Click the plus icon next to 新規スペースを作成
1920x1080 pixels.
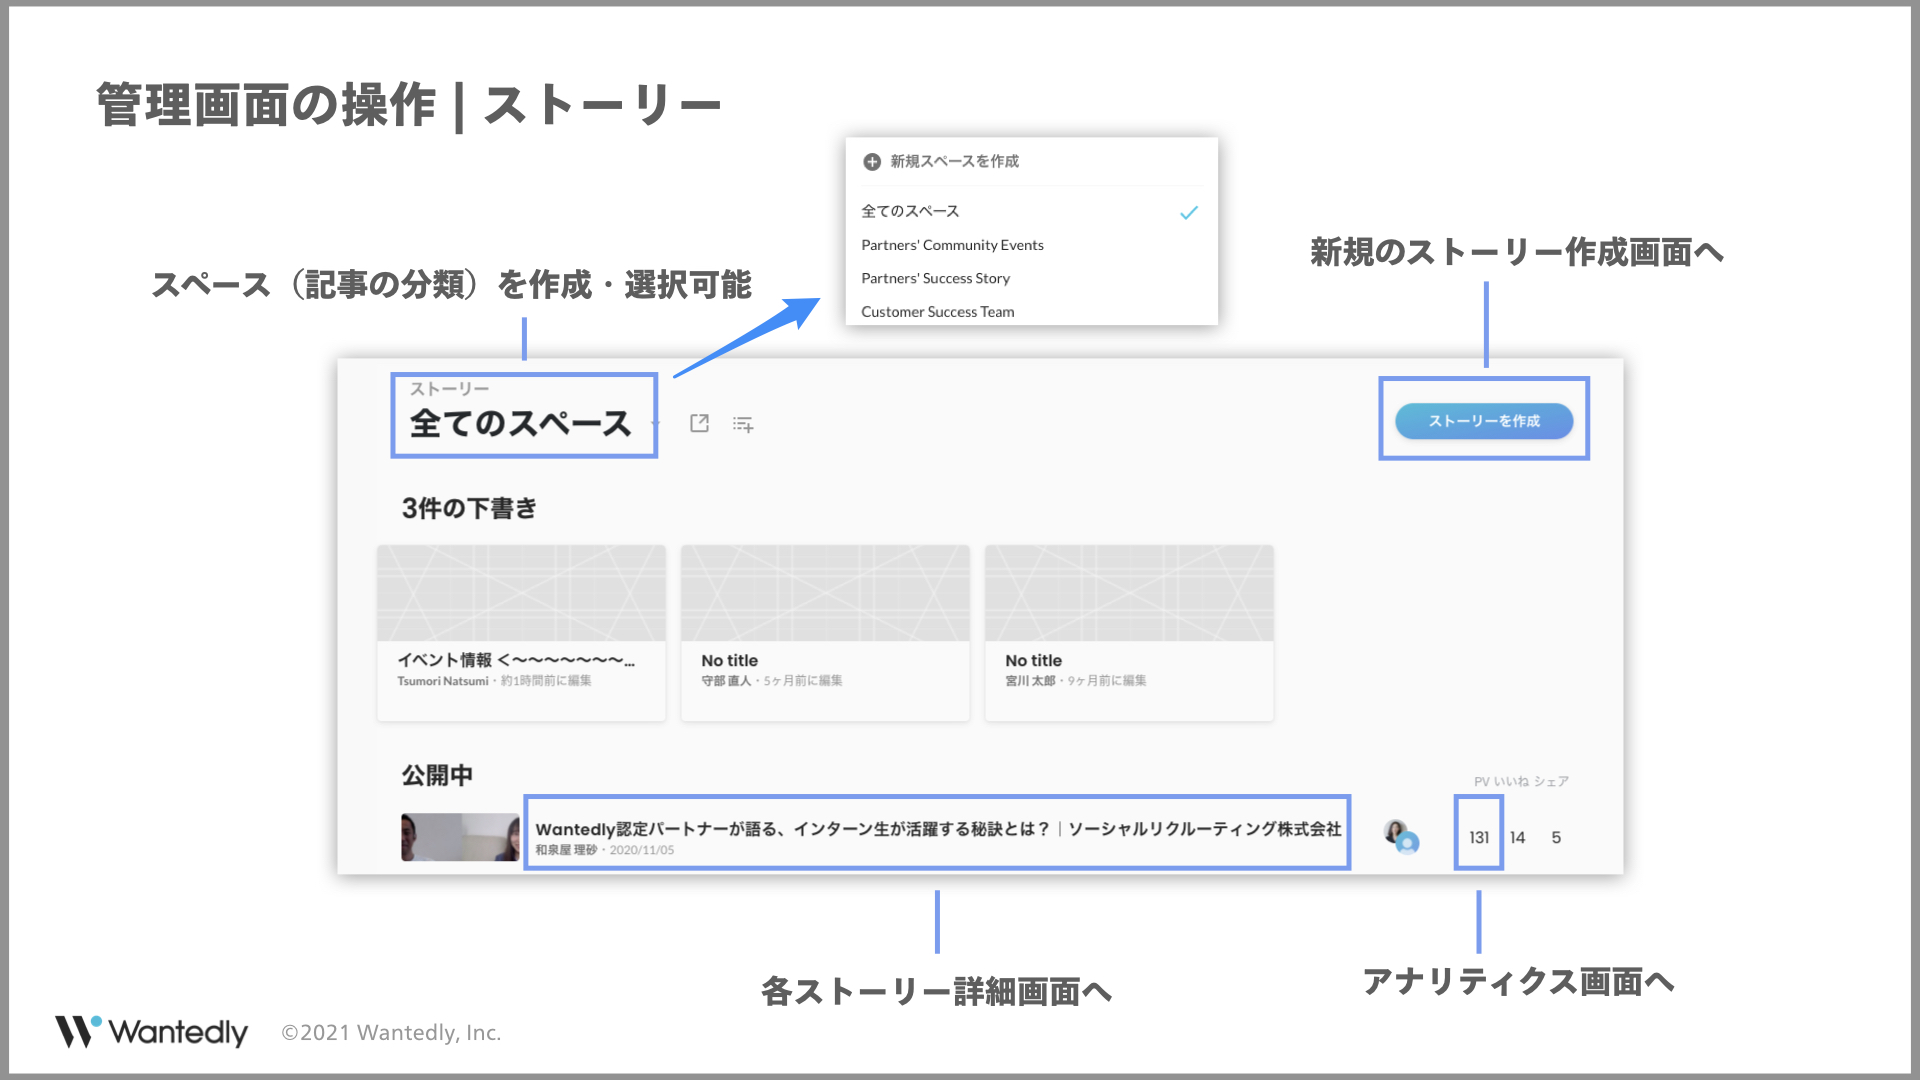pos(872,162)
